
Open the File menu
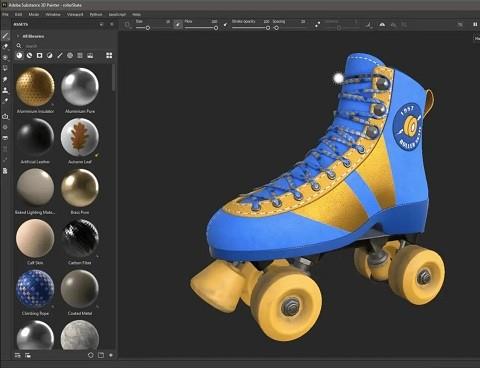[5, 14]
